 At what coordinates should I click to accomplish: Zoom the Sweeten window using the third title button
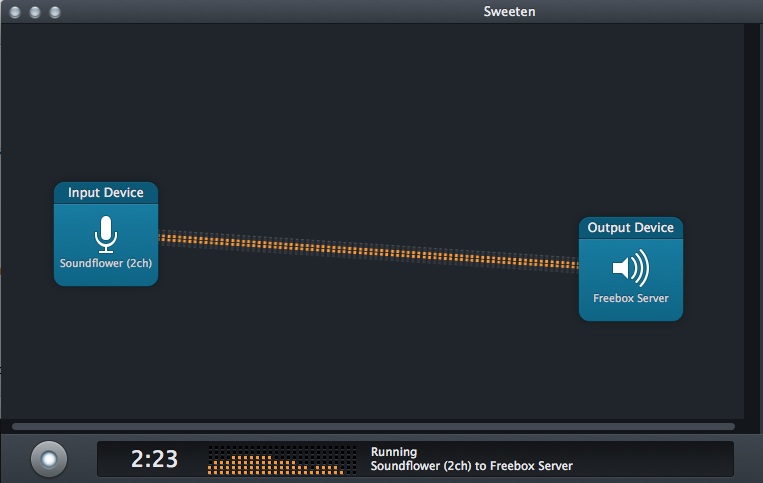pyautogui.click(x=54, y=12)
